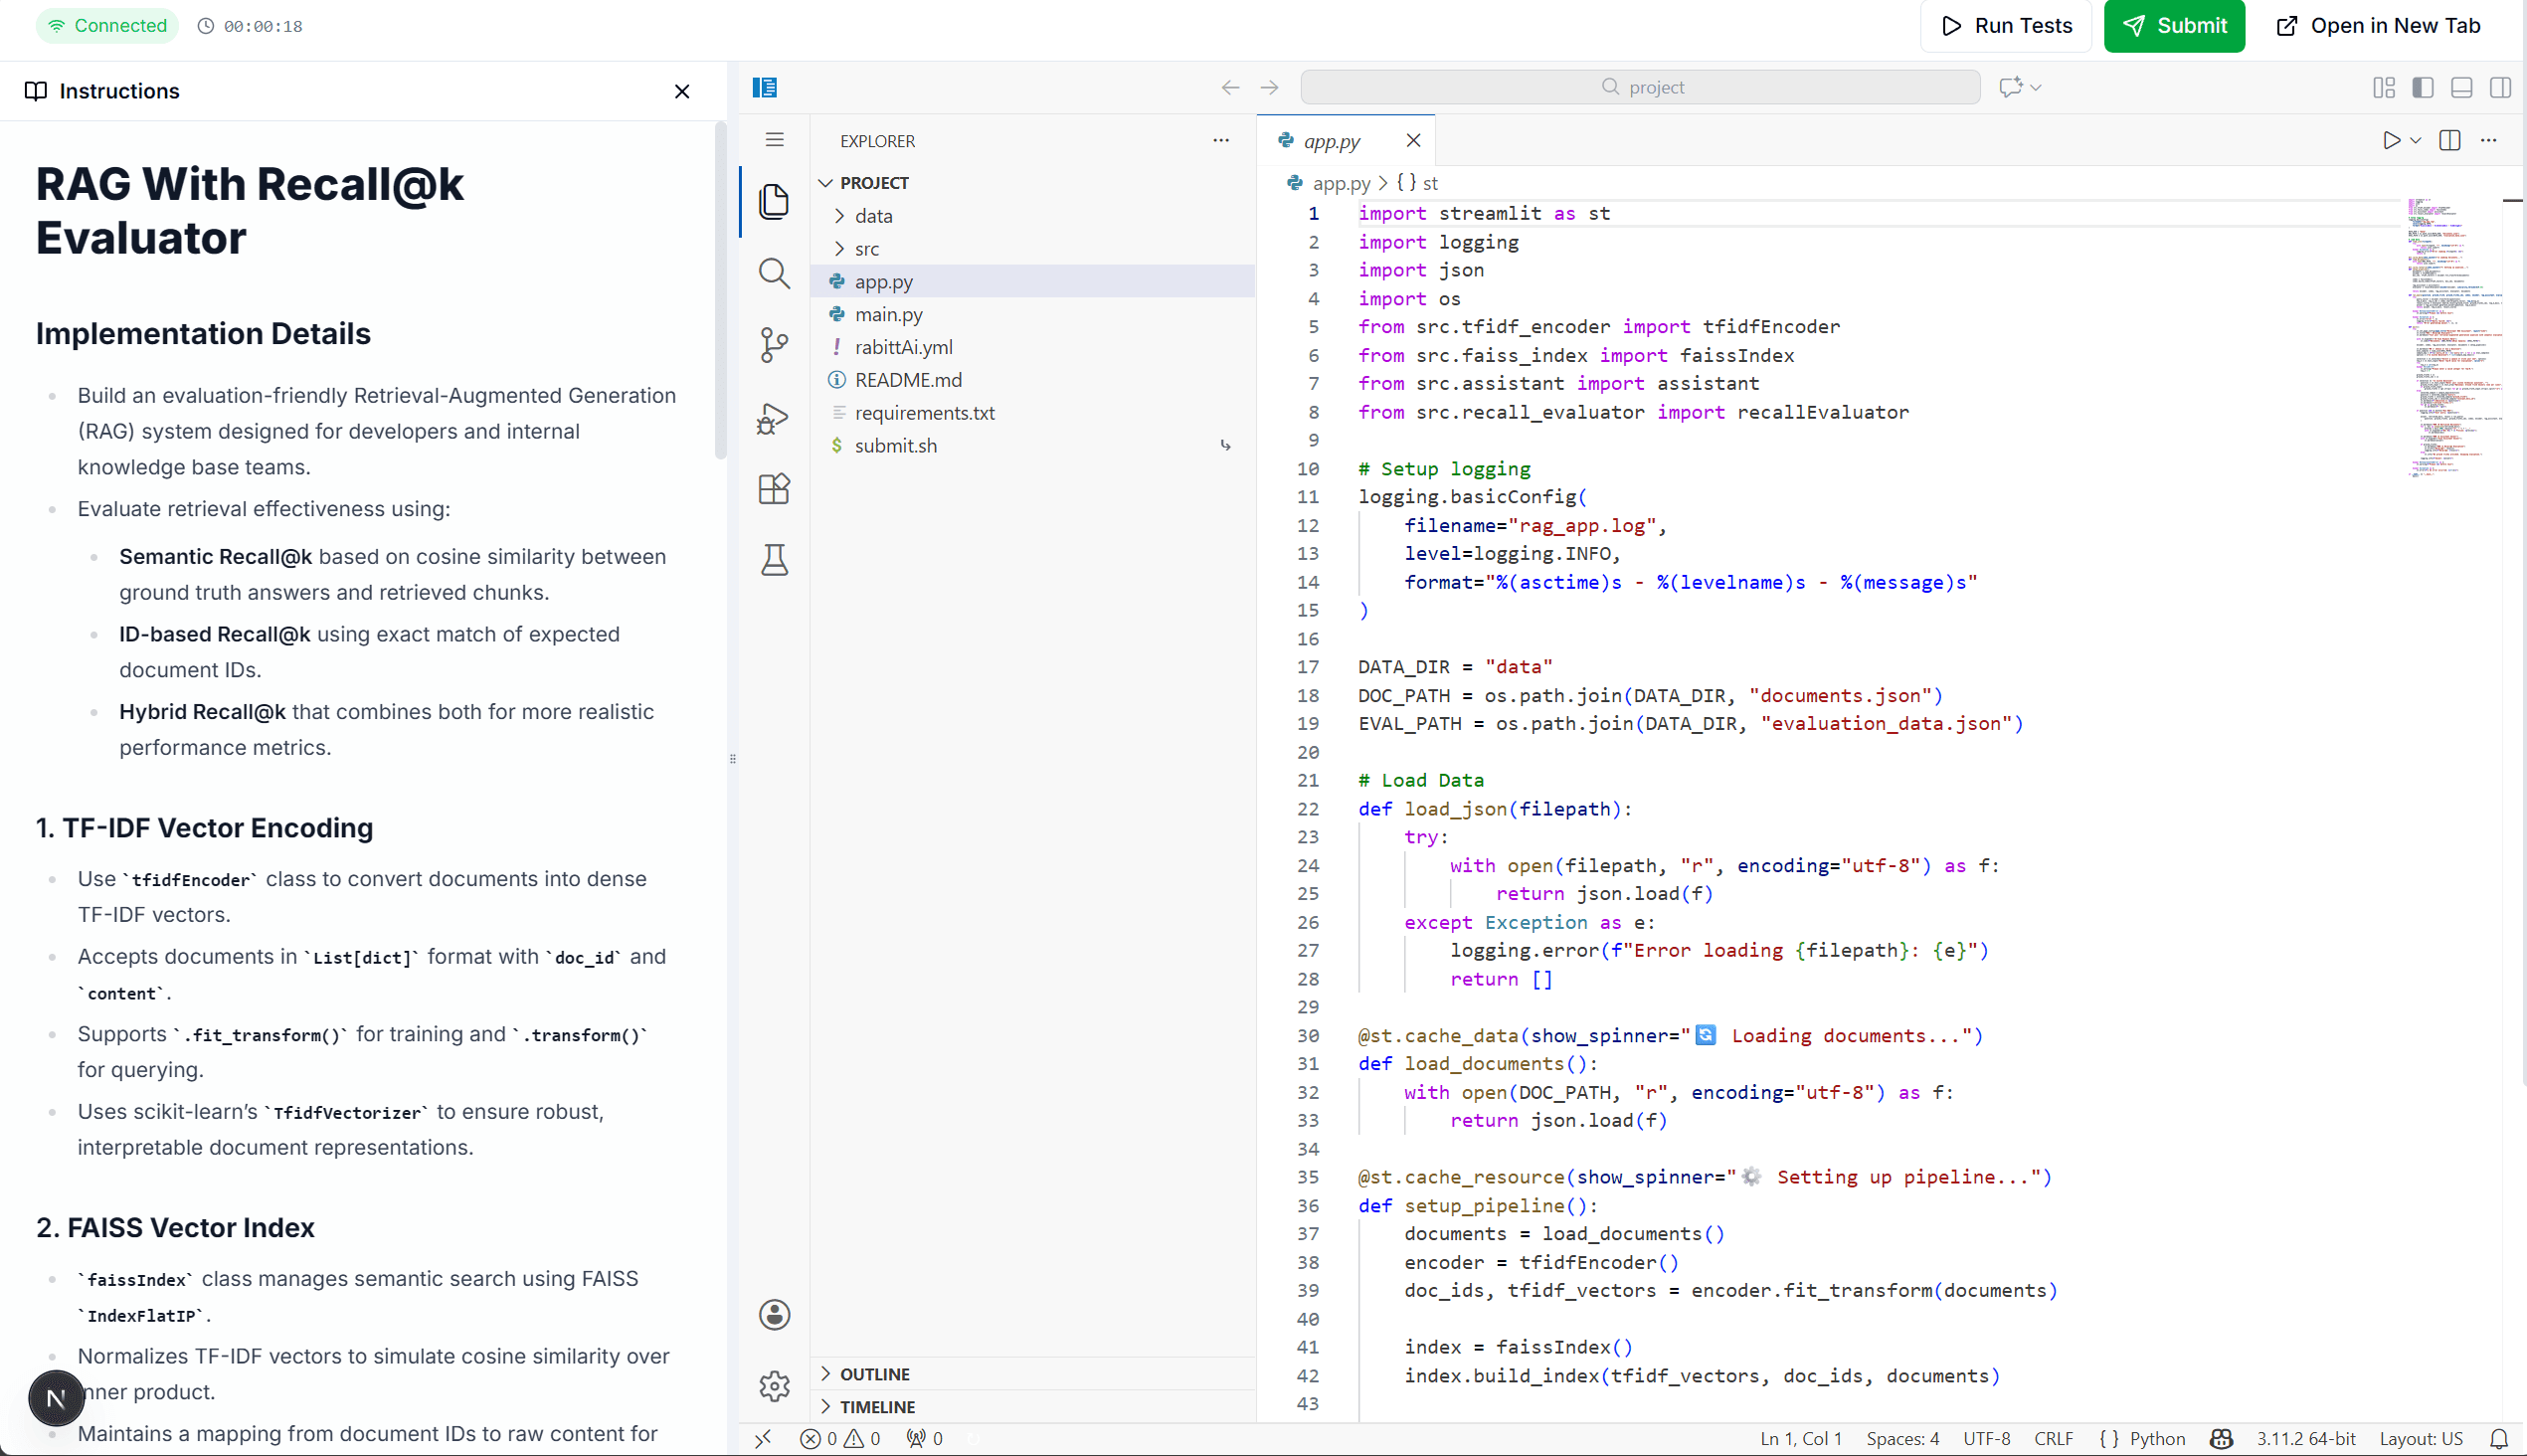The image size is (2527, 1456).
Task: Show errors and warnings problems count
Action: point(840,1439)
